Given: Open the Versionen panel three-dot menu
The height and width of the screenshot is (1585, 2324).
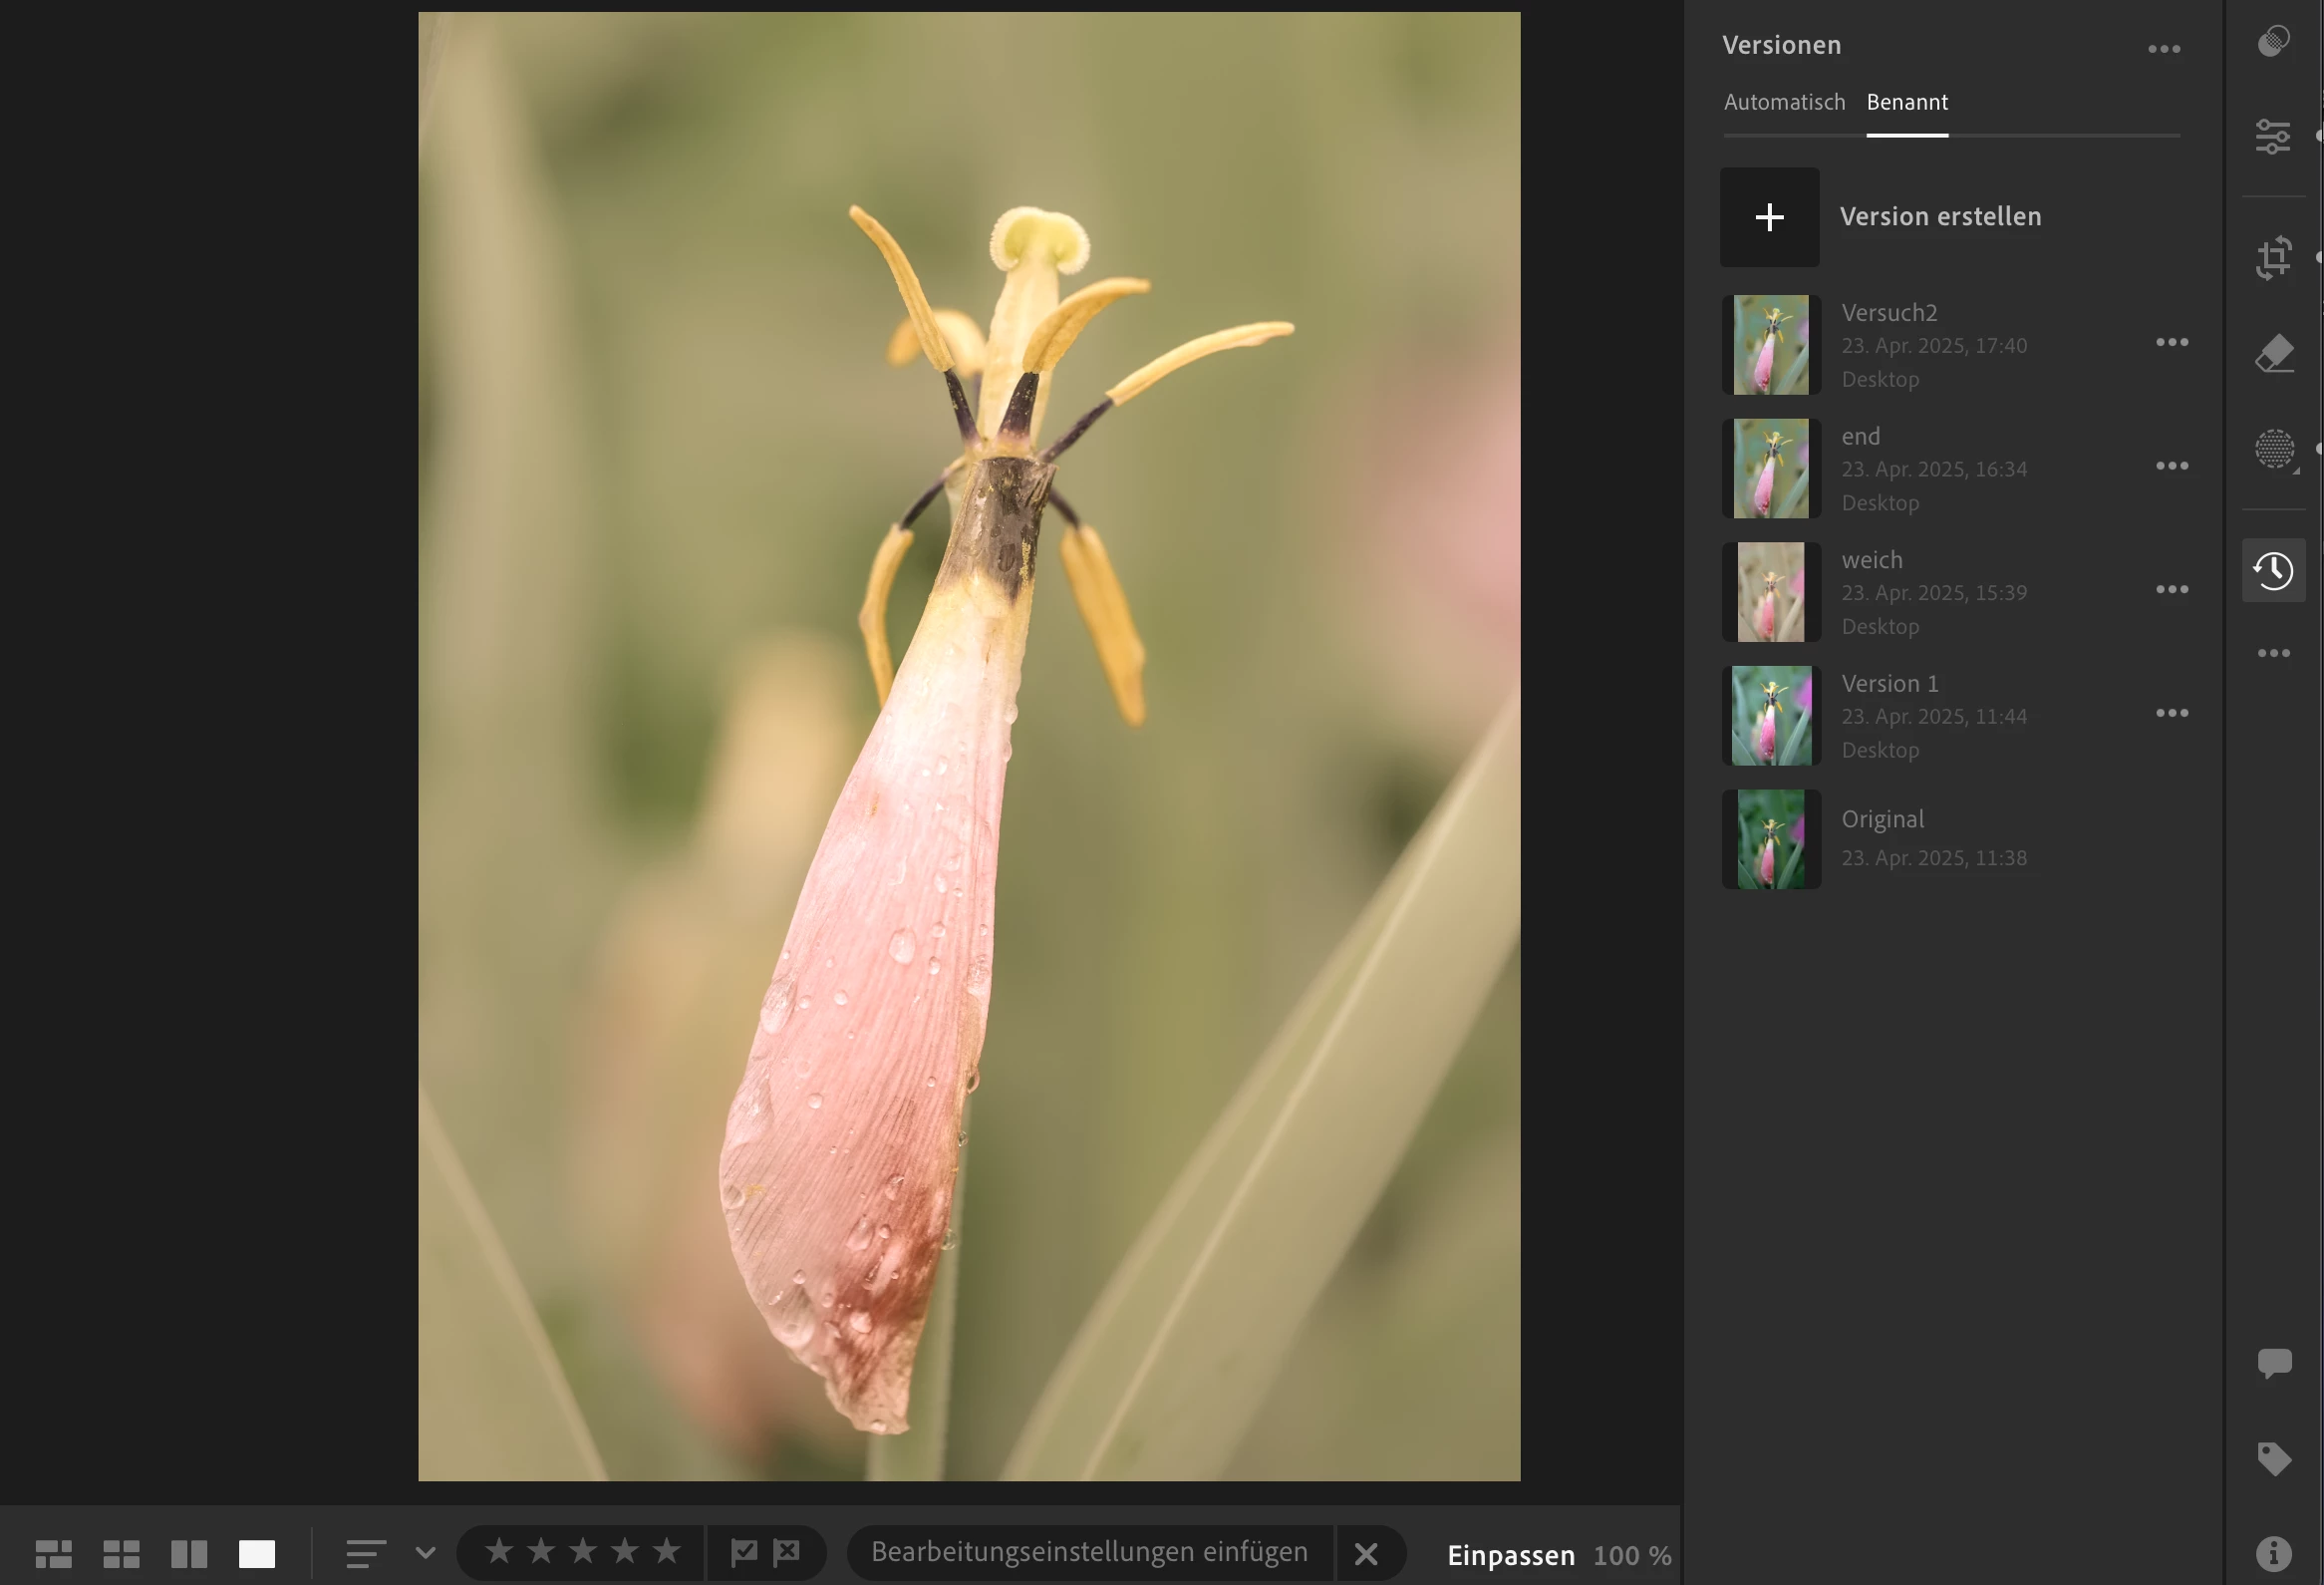Looking at the screenshot, I should click(x=2163, y=49).
